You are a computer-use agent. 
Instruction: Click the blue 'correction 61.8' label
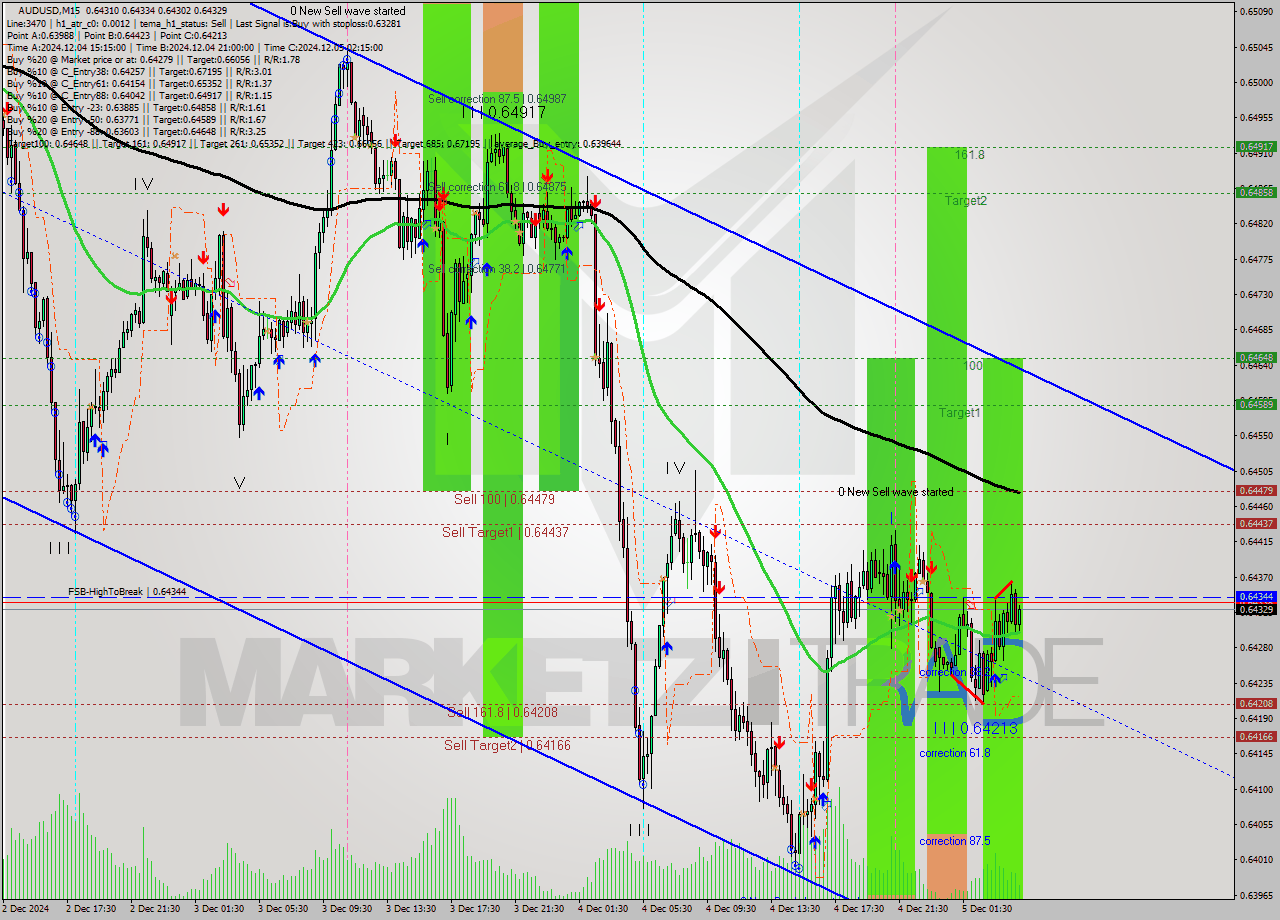tap(955, 753)
